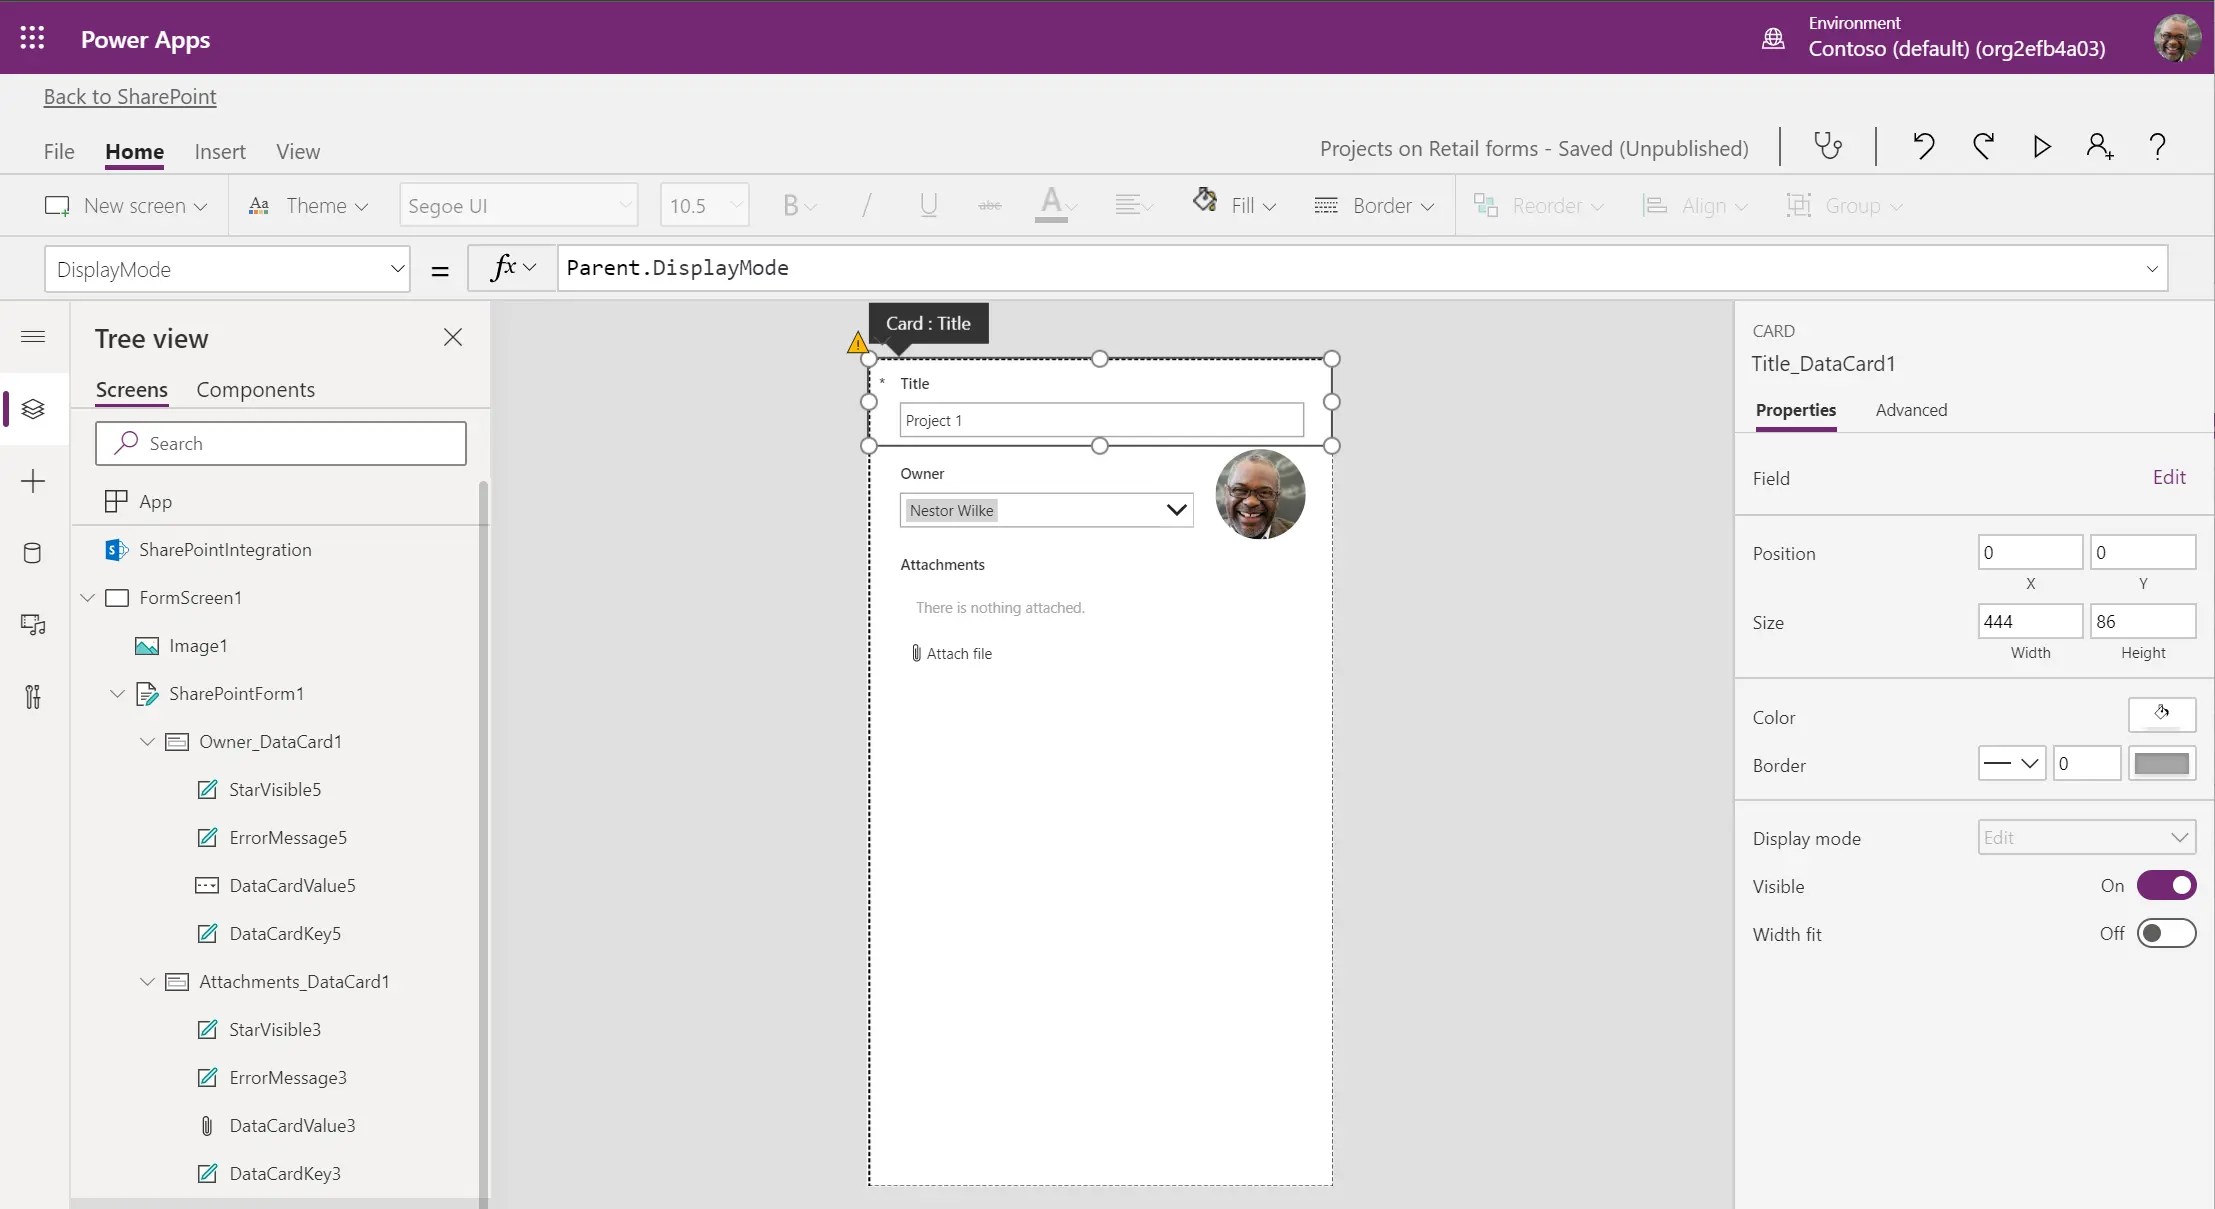Open the Advanced tools icon in sidebar
Image resolution: width=2215 pixels, height=1209 pixels.
pyautogui.click(x=33, y=697)
